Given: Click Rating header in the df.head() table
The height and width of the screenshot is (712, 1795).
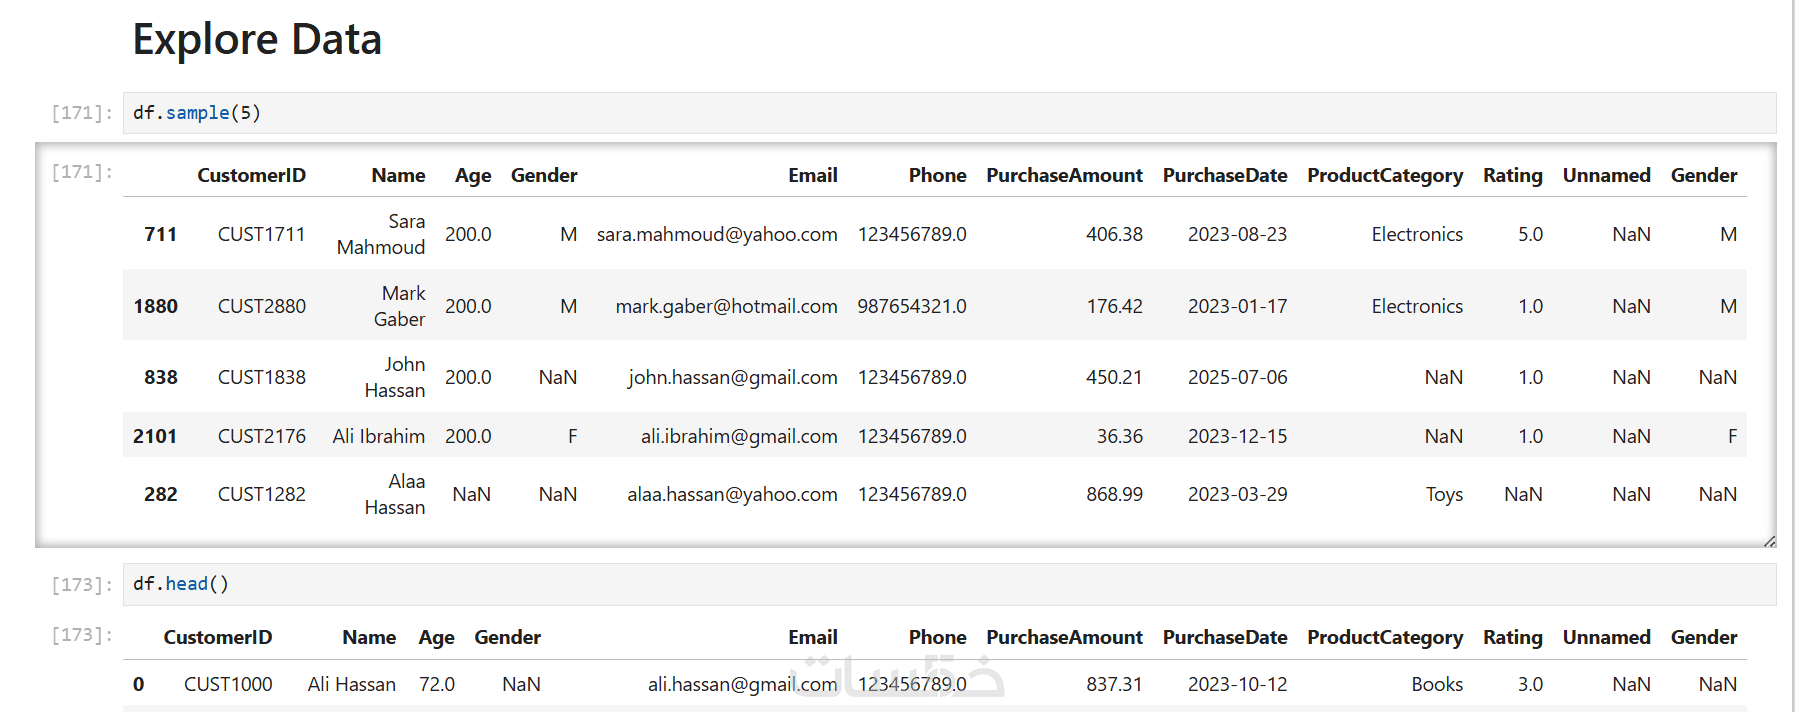Looking at the screenshot, I should point(1512,637).
